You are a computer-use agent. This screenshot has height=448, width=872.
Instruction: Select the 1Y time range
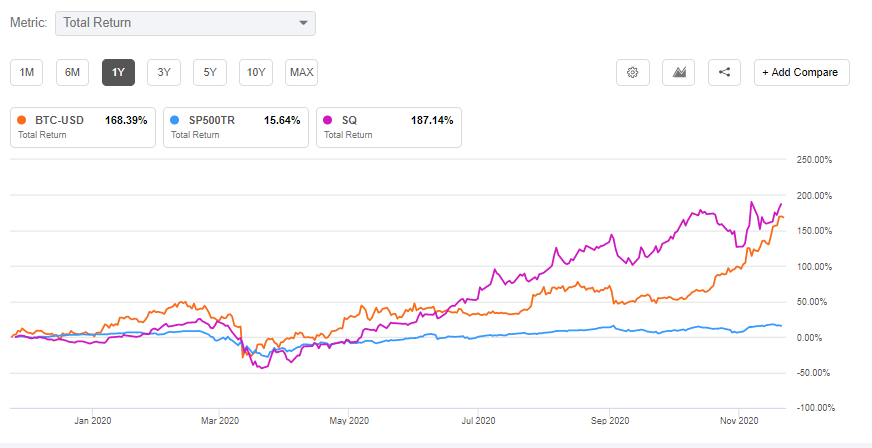118,72
